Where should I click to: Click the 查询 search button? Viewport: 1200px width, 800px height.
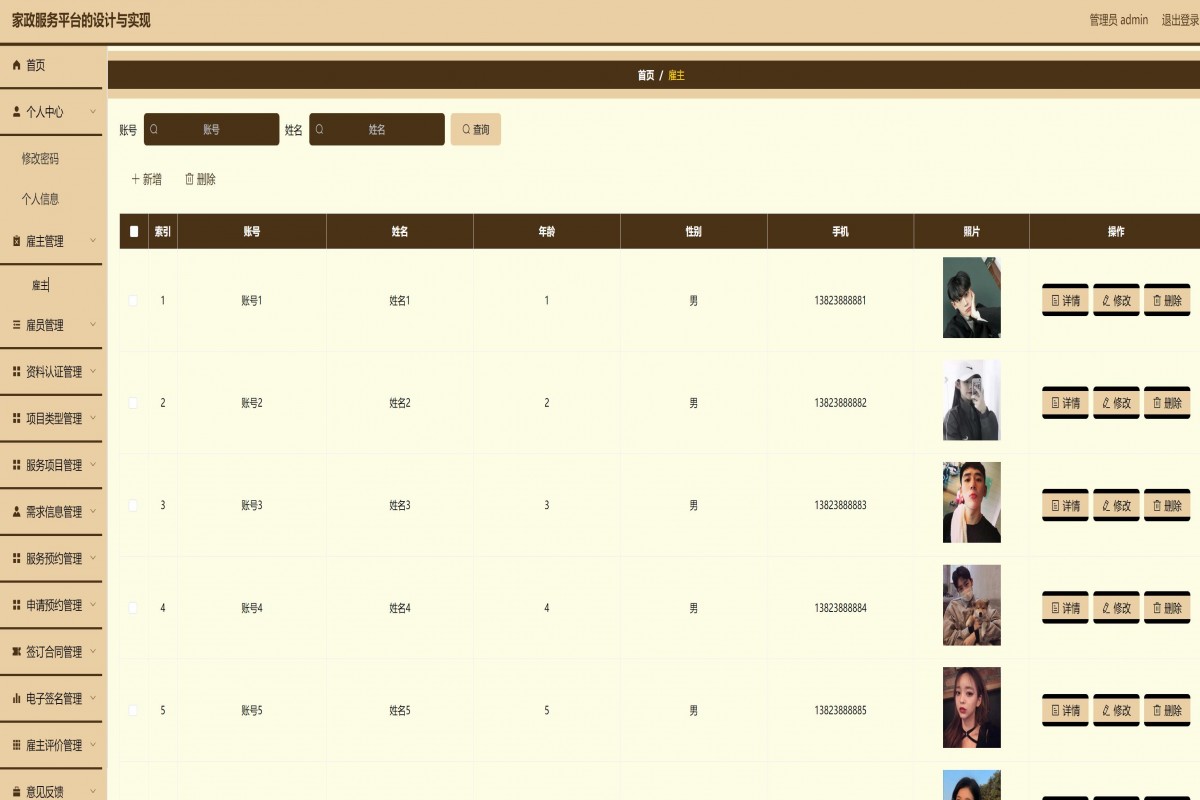click(476, 129)
